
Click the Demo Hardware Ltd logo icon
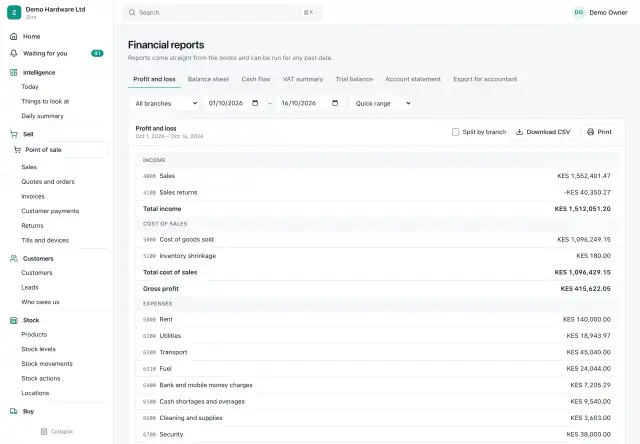click(14, 12)
